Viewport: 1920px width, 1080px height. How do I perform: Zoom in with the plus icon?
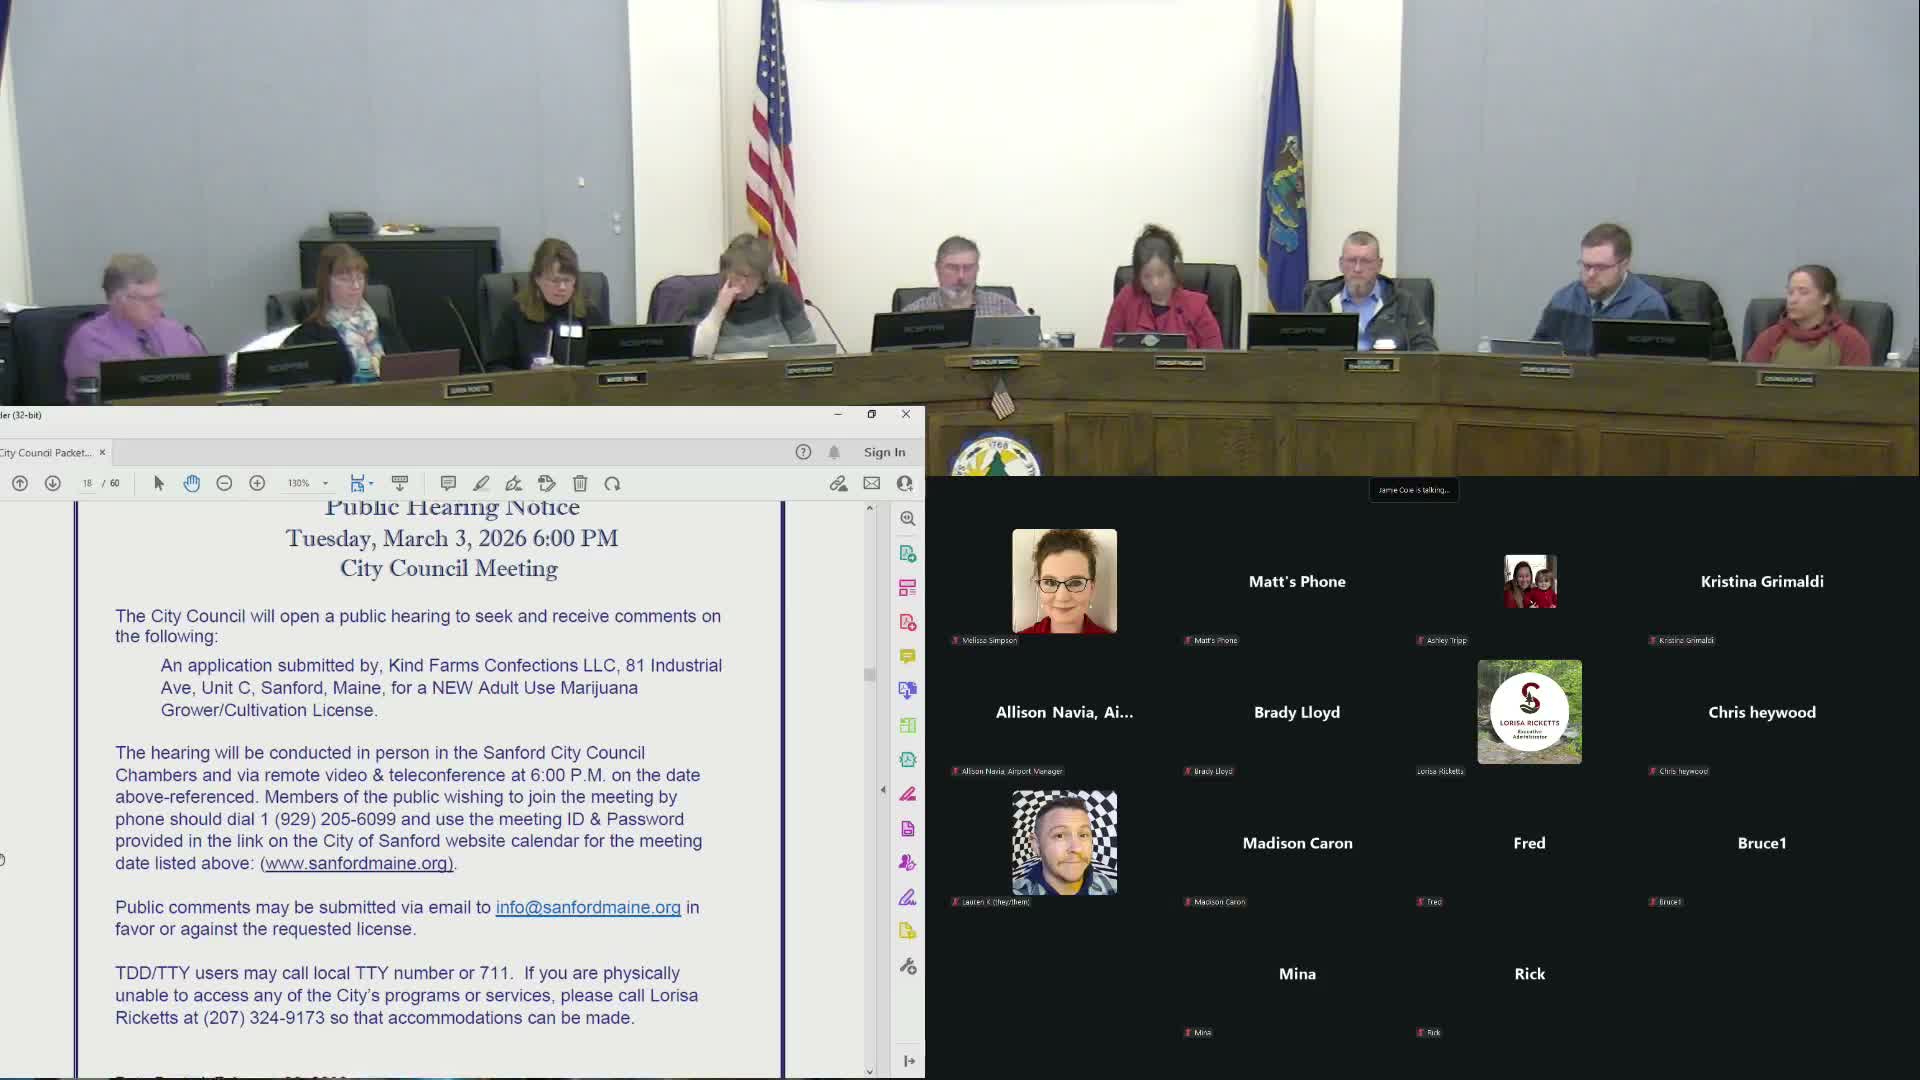click(257, 484)
